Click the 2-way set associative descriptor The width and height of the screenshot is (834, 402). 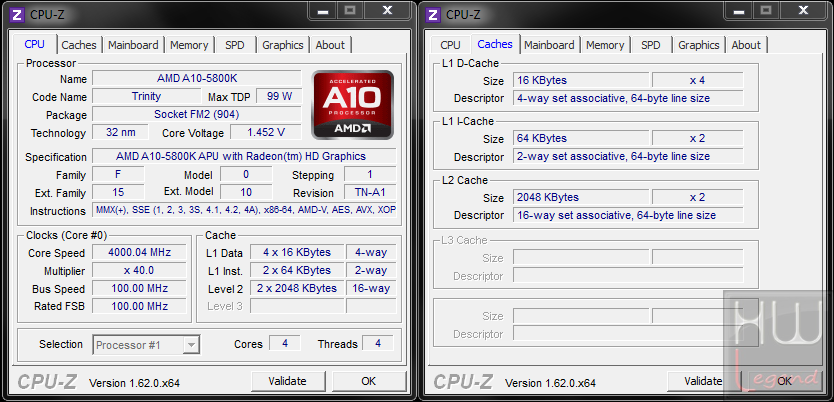point(628,156)
